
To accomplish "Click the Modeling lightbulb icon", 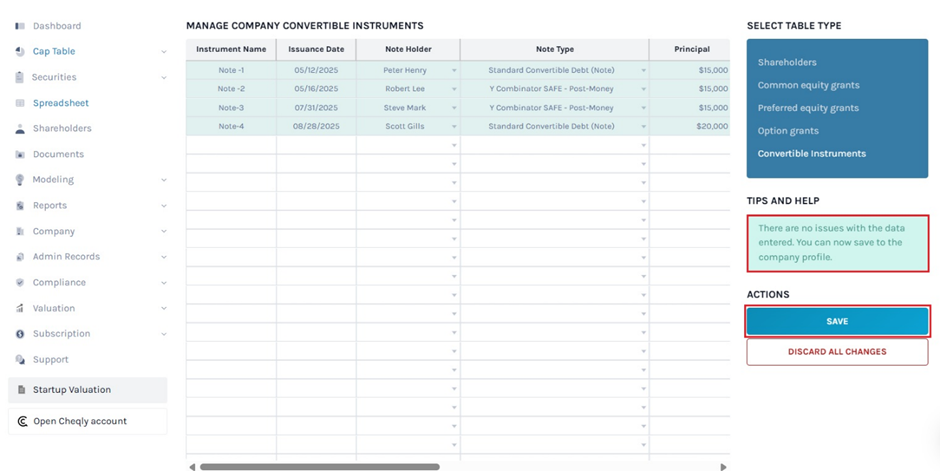I will 20,180.
